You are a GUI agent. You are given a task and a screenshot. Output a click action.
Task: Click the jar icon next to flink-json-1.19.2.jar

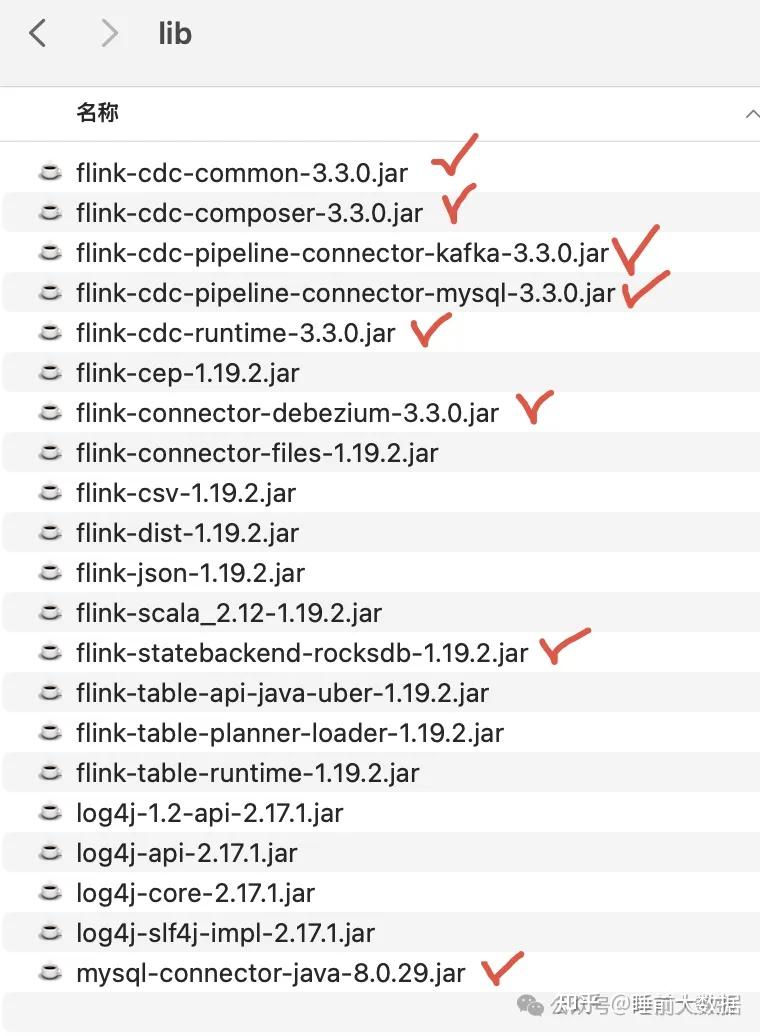click(x=50, y=572)
